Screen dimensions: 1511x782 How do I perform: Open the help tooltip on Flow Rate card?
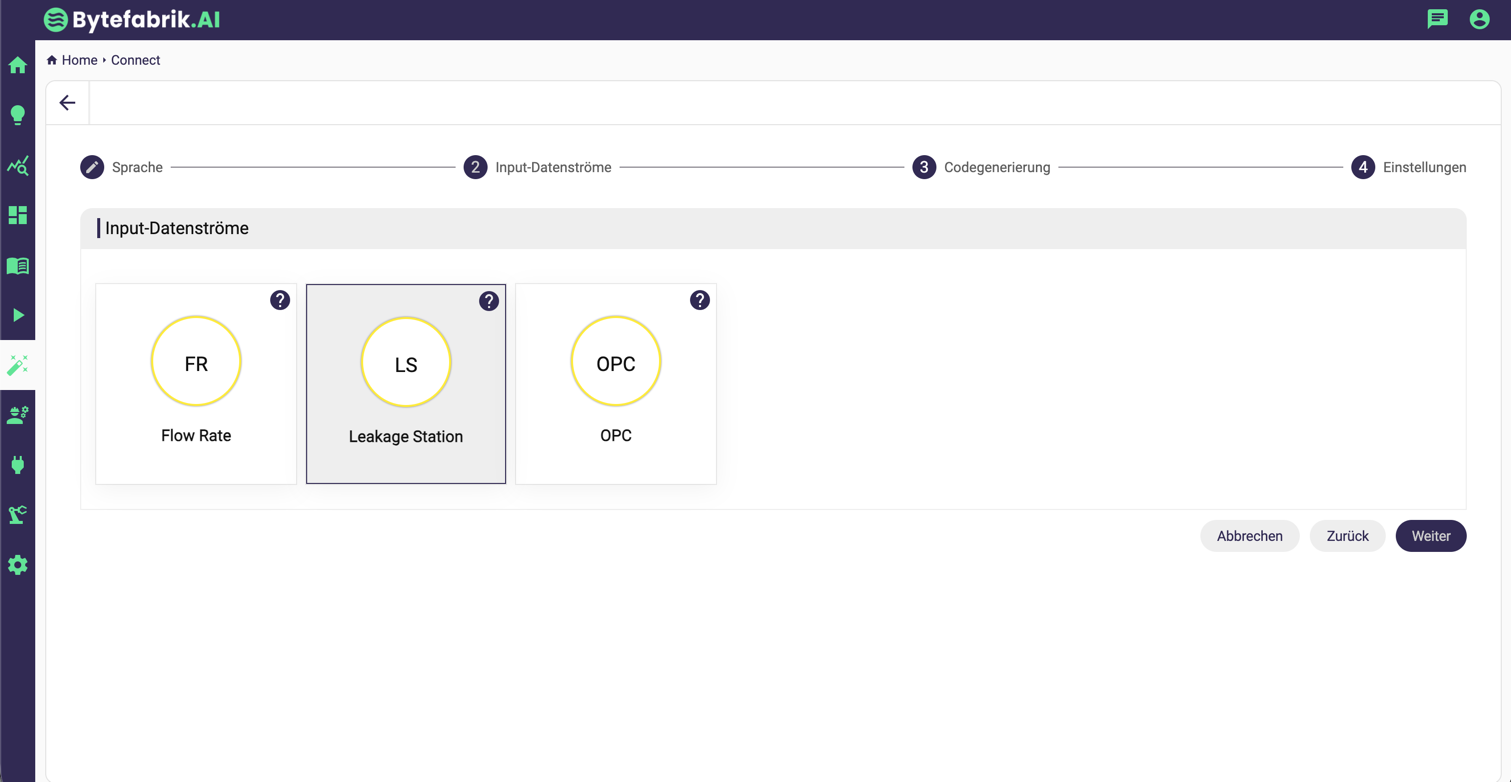pyautogui.click(x=279, y=299)
